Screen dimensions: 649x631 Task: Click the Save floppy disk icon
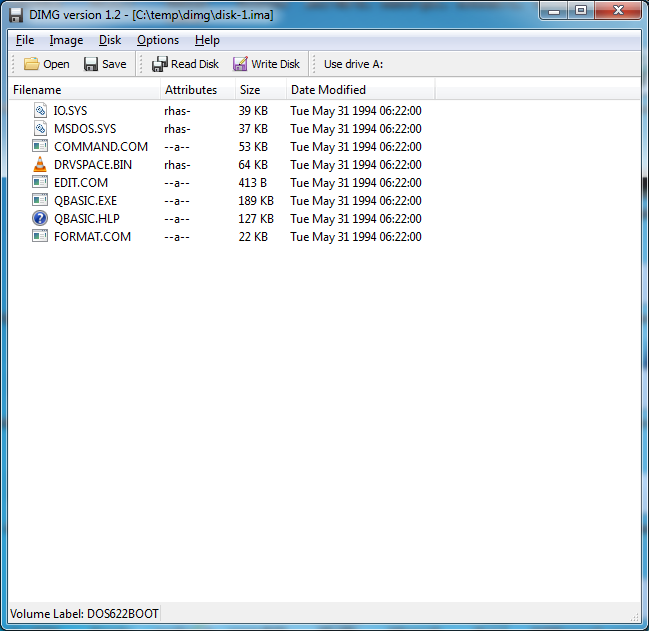(x=91, y=64)
